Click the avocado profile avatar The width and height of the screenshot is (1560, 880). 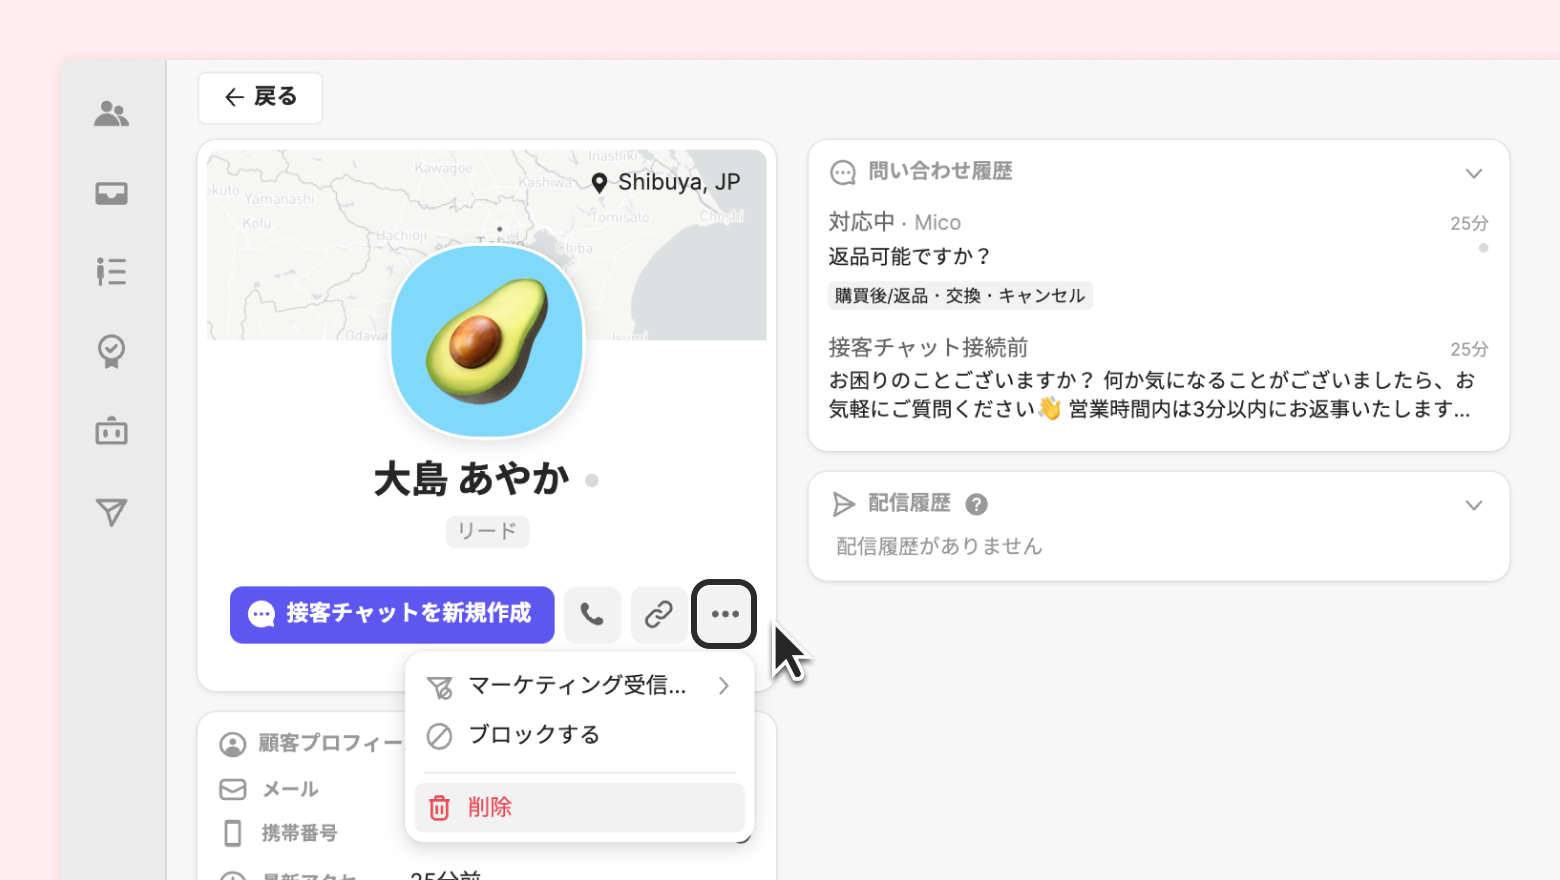point(487,341)
